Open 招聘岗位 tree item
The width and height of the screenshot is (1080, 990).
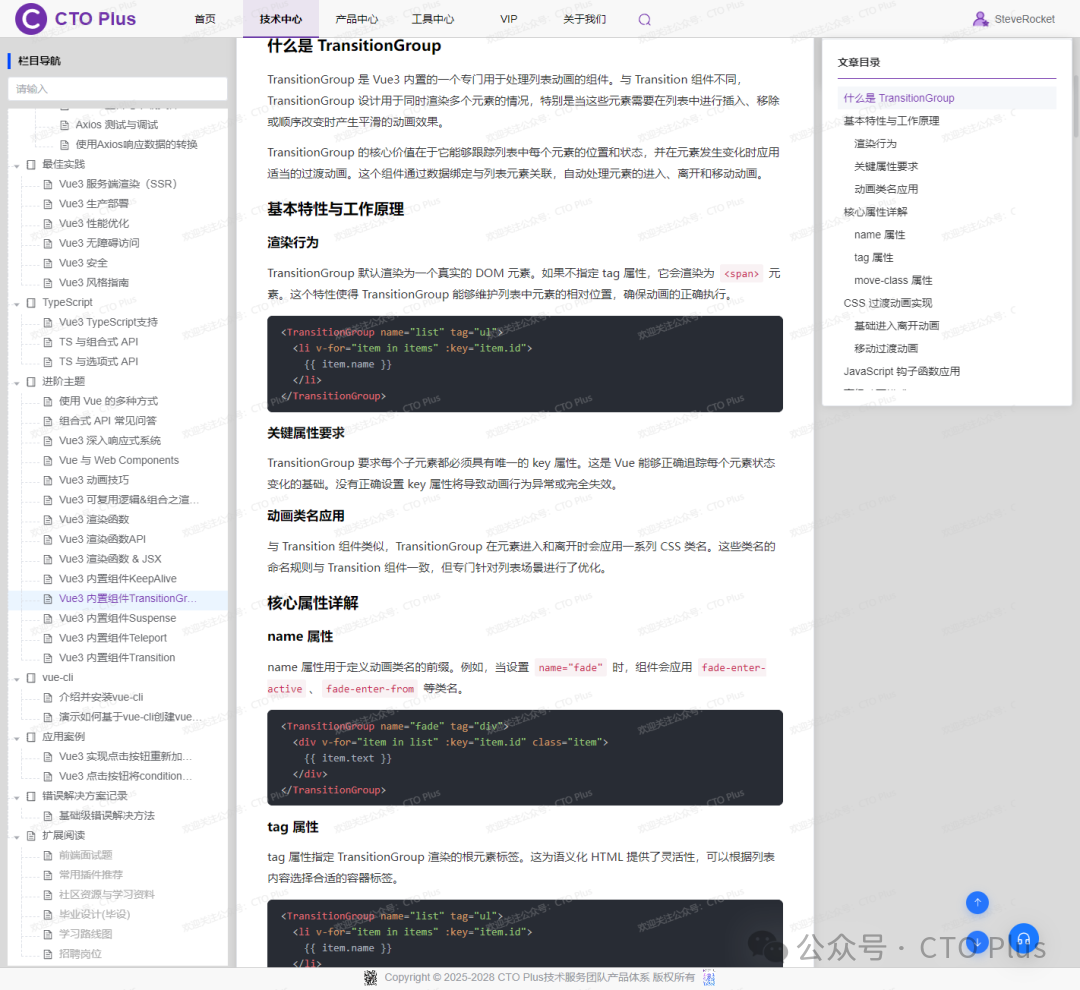coord(80,953)
